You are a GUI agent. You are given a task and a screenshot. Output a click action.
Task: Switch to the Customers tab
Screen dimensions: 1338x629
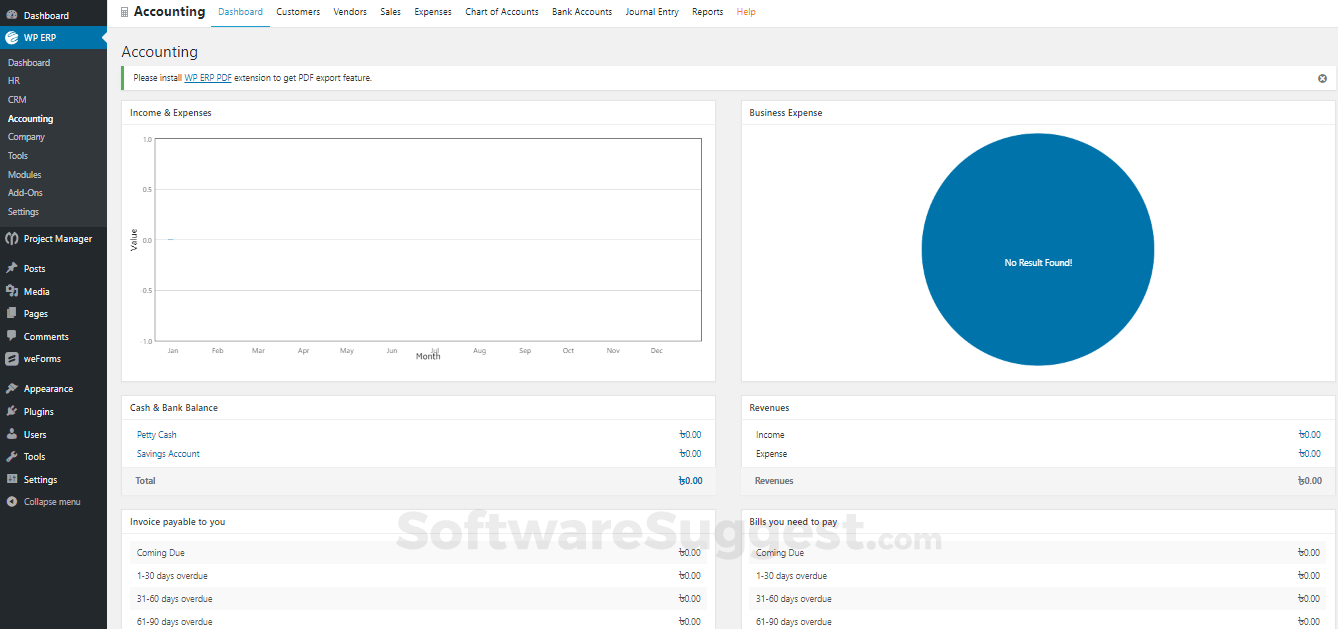[297, 12]
